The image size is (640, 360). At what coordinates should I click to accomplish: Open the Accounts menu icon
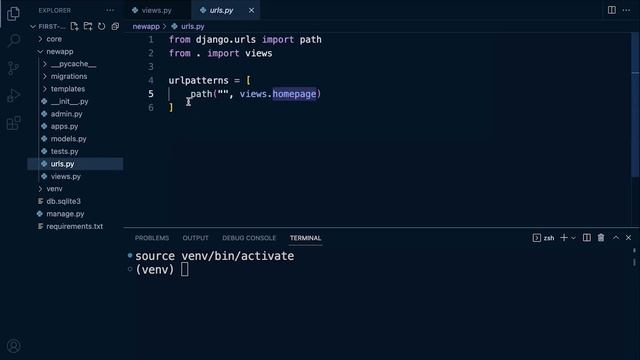13,346
